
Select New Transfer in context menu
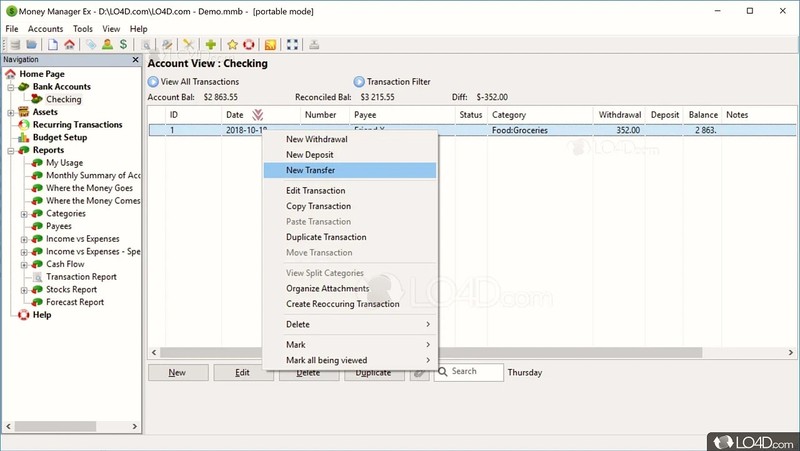(350, 170)
